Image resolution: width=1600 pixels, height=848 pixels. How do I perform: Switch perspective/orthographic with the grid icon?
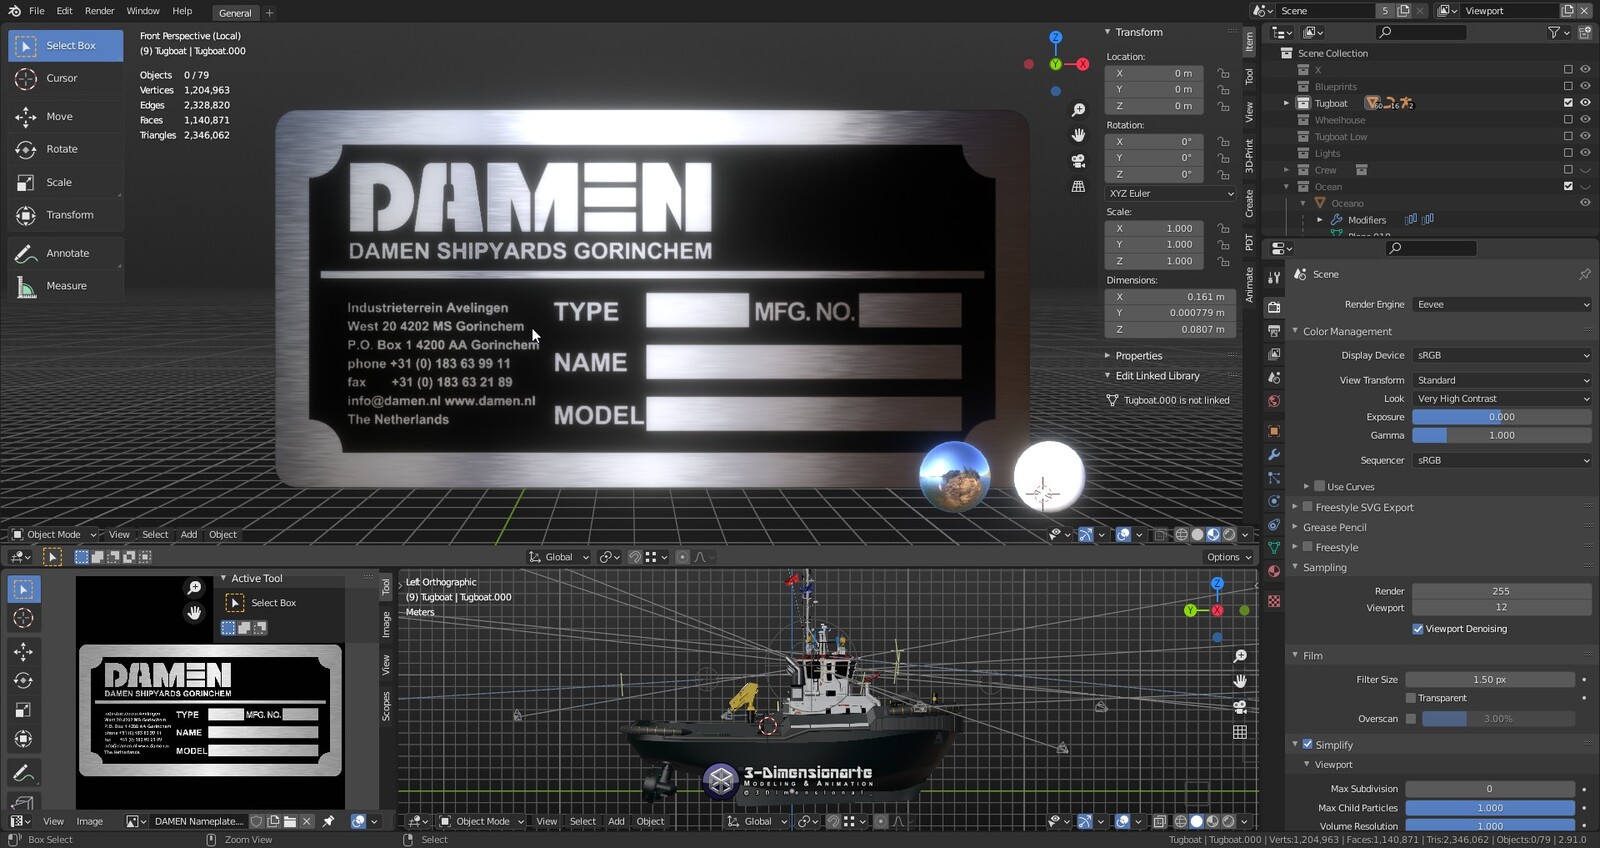pos(1078,187)
